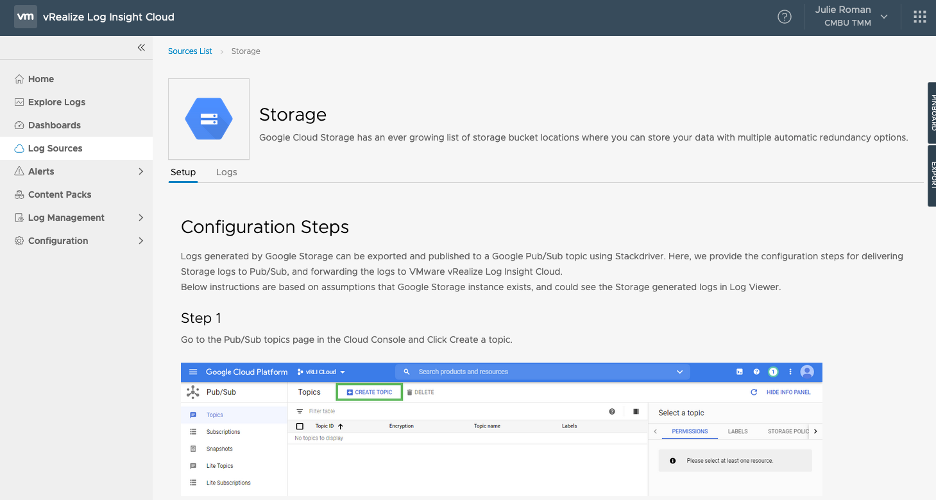Open Explore Logs page

tap(56, 102)
